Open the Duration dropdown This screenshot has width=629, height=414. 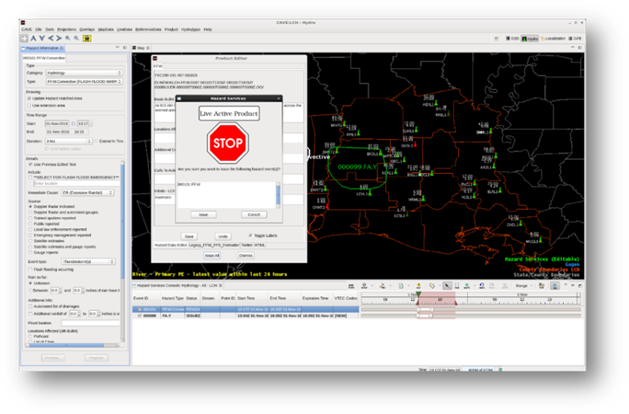(69, 141)
